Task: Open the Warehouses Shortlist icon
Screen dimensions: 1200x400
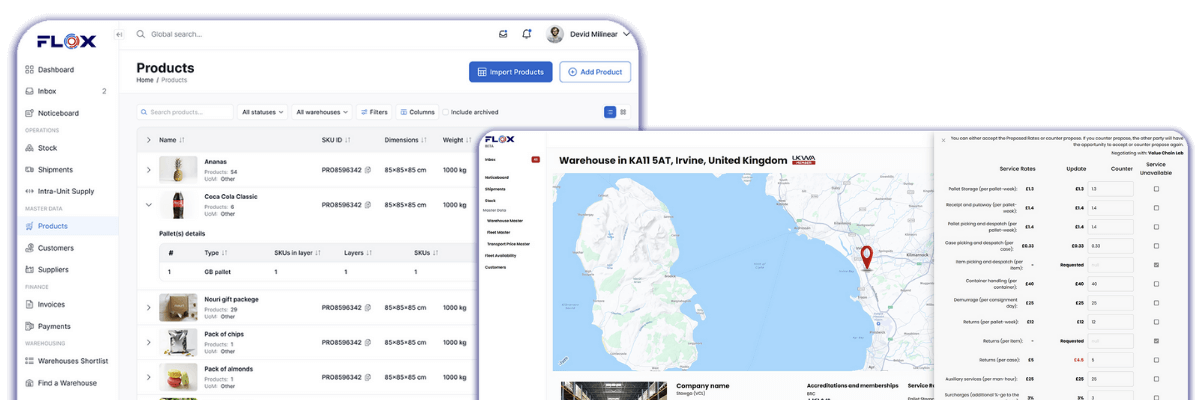Action: pyautogui.click(x=29, y=361)
